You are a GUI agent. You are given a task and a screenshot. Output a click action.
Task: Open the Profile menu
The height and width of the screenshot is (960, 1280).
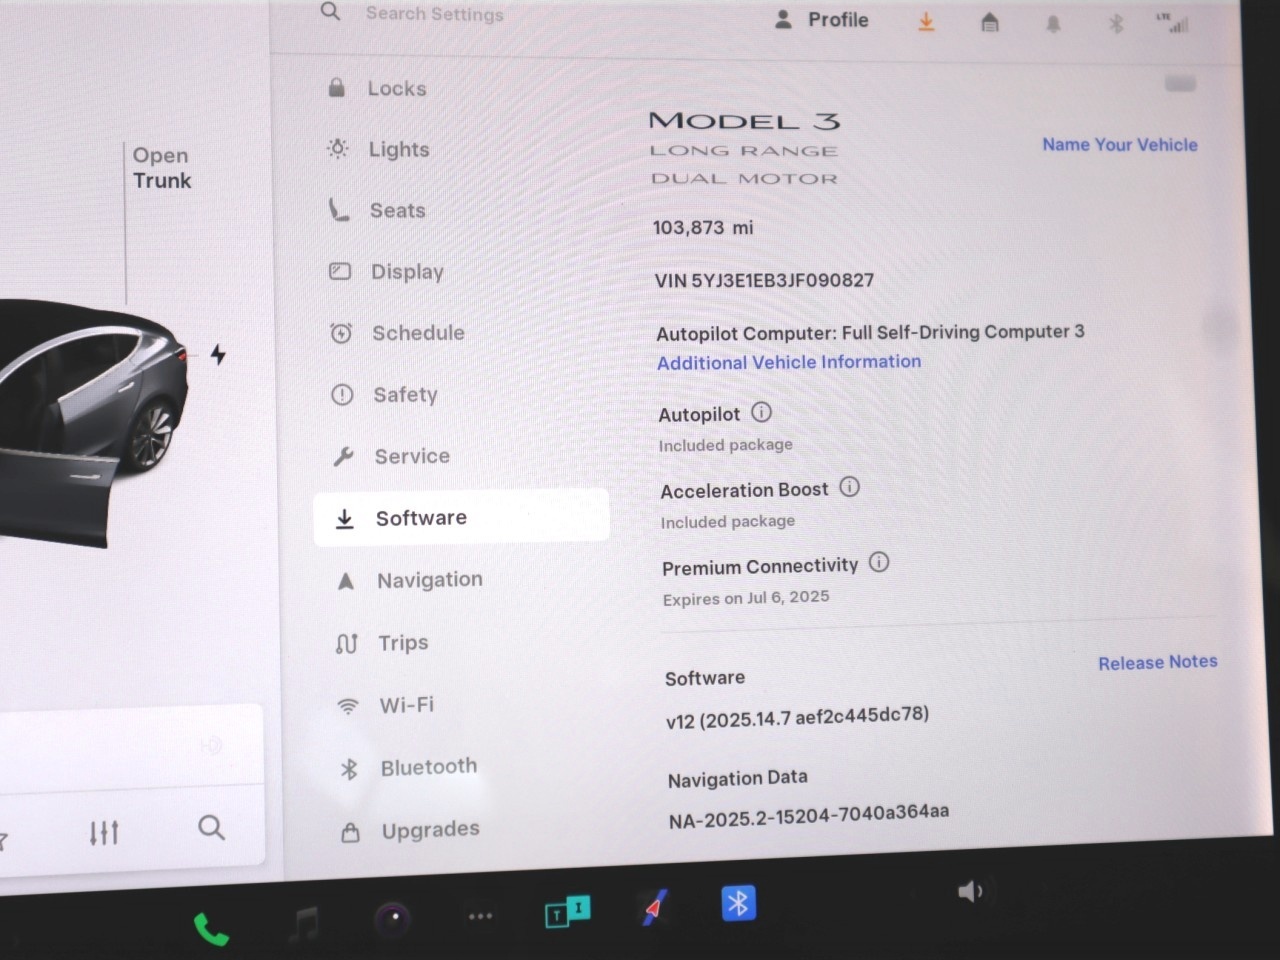(x=821, y=20)
